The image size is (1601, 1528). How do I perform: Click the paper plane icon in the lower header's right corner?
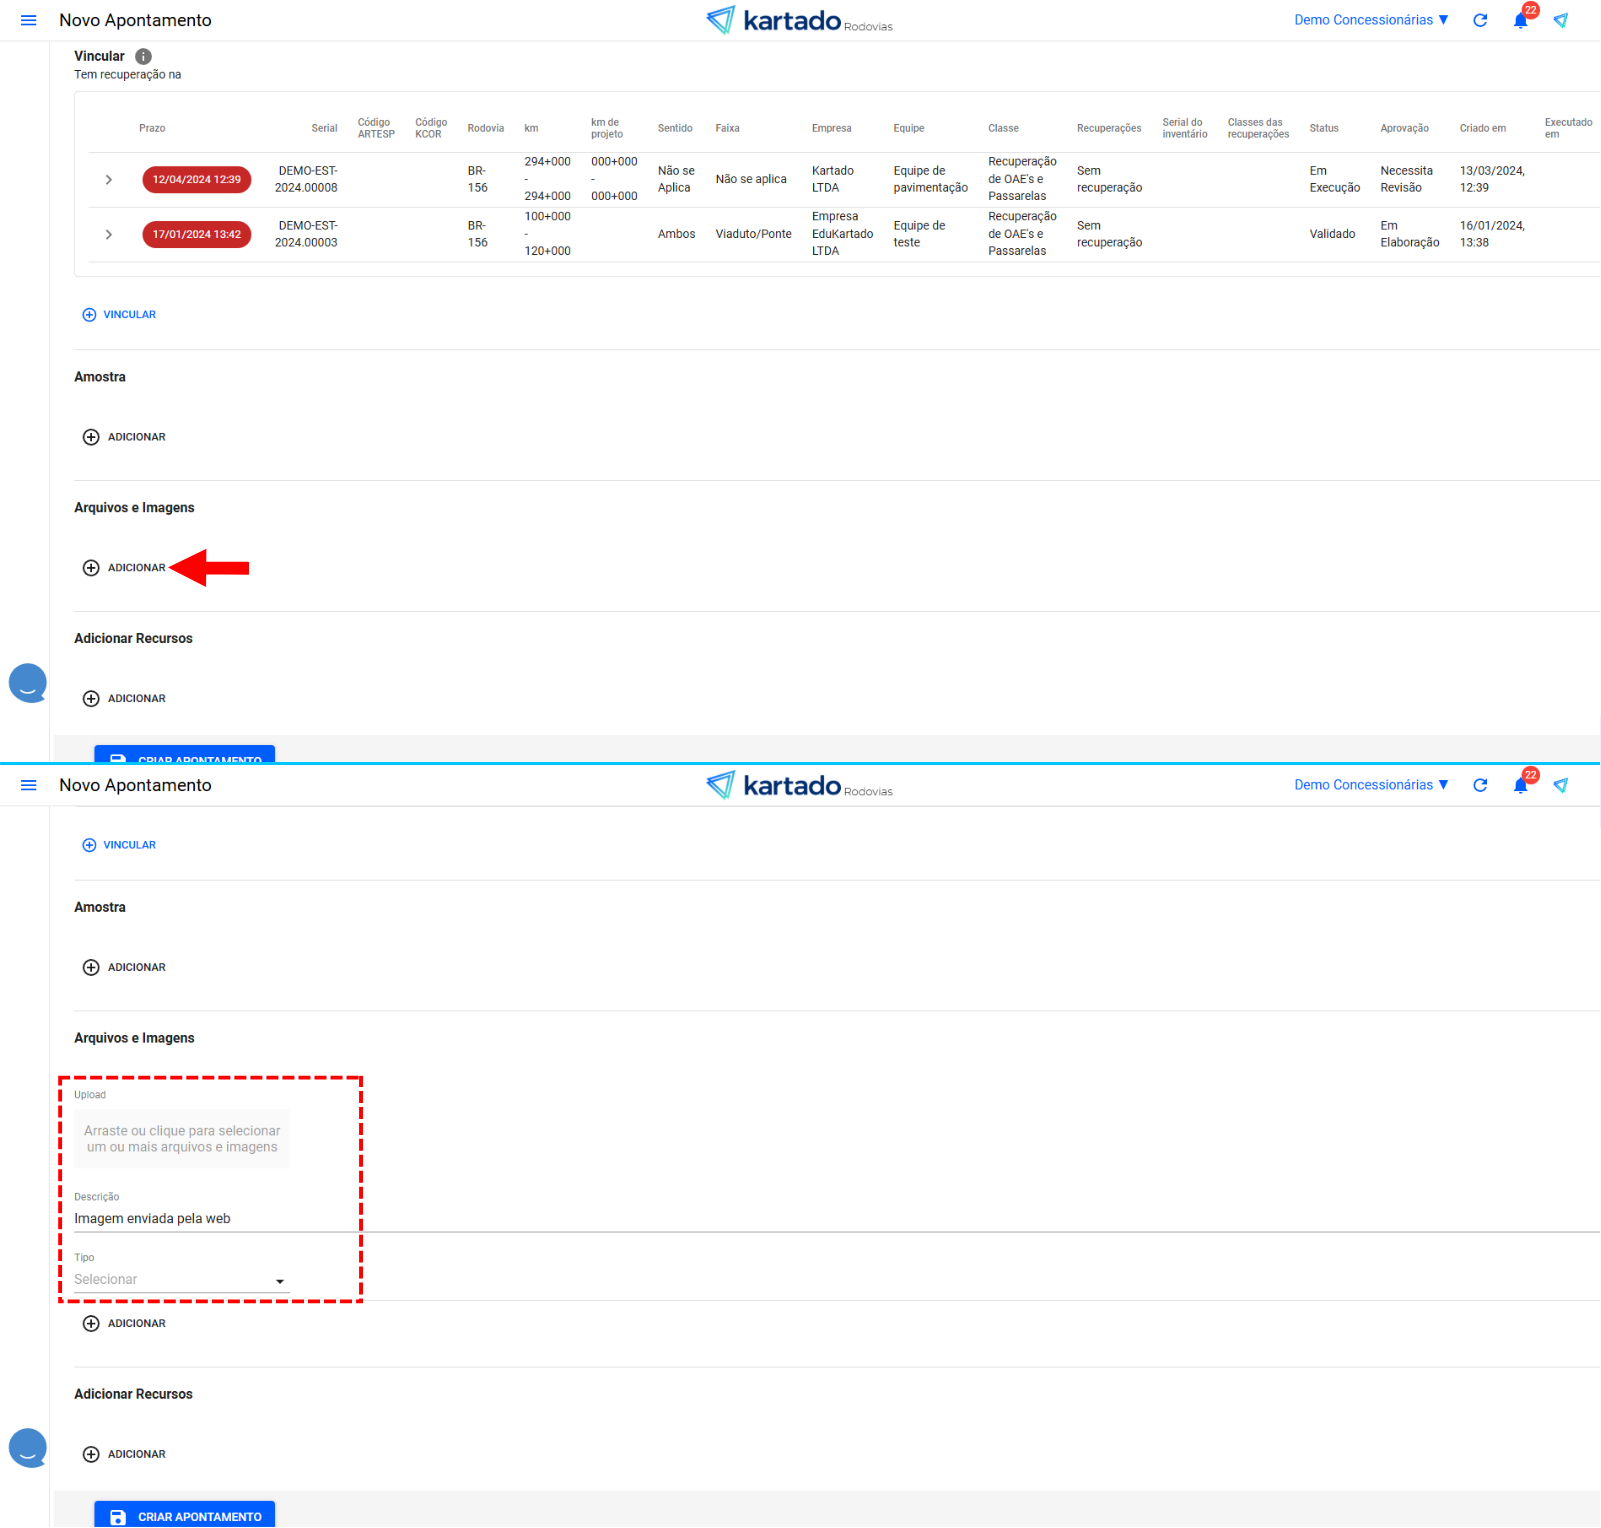click(1560, 786)
